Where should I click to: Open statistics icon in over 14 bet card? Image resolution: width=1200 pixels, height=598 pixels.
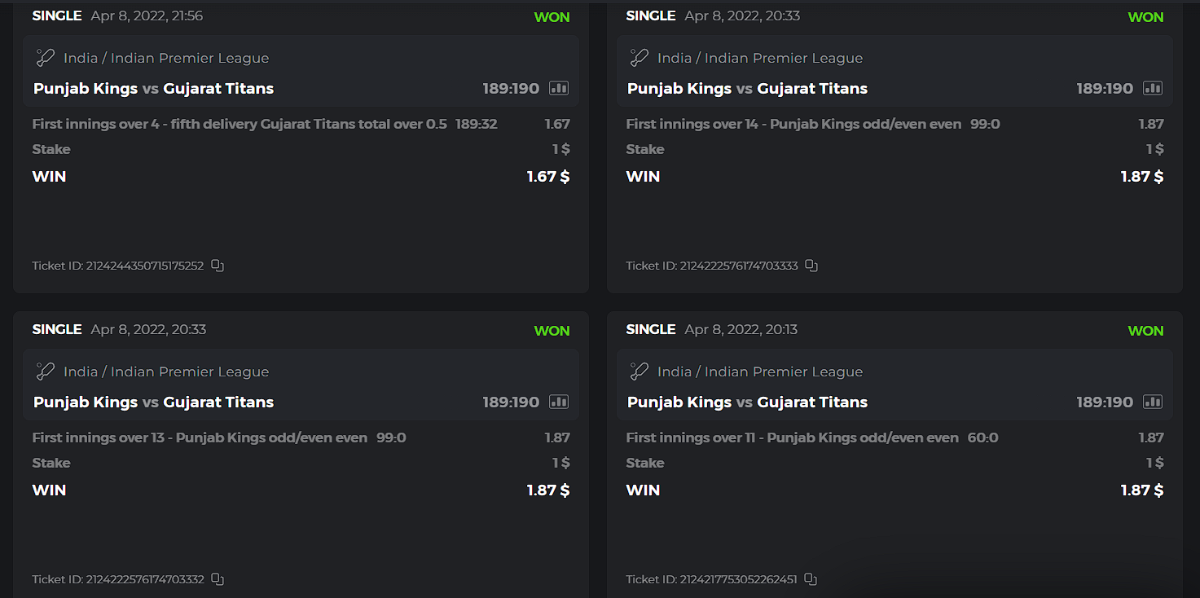[x=1153, y=88]
